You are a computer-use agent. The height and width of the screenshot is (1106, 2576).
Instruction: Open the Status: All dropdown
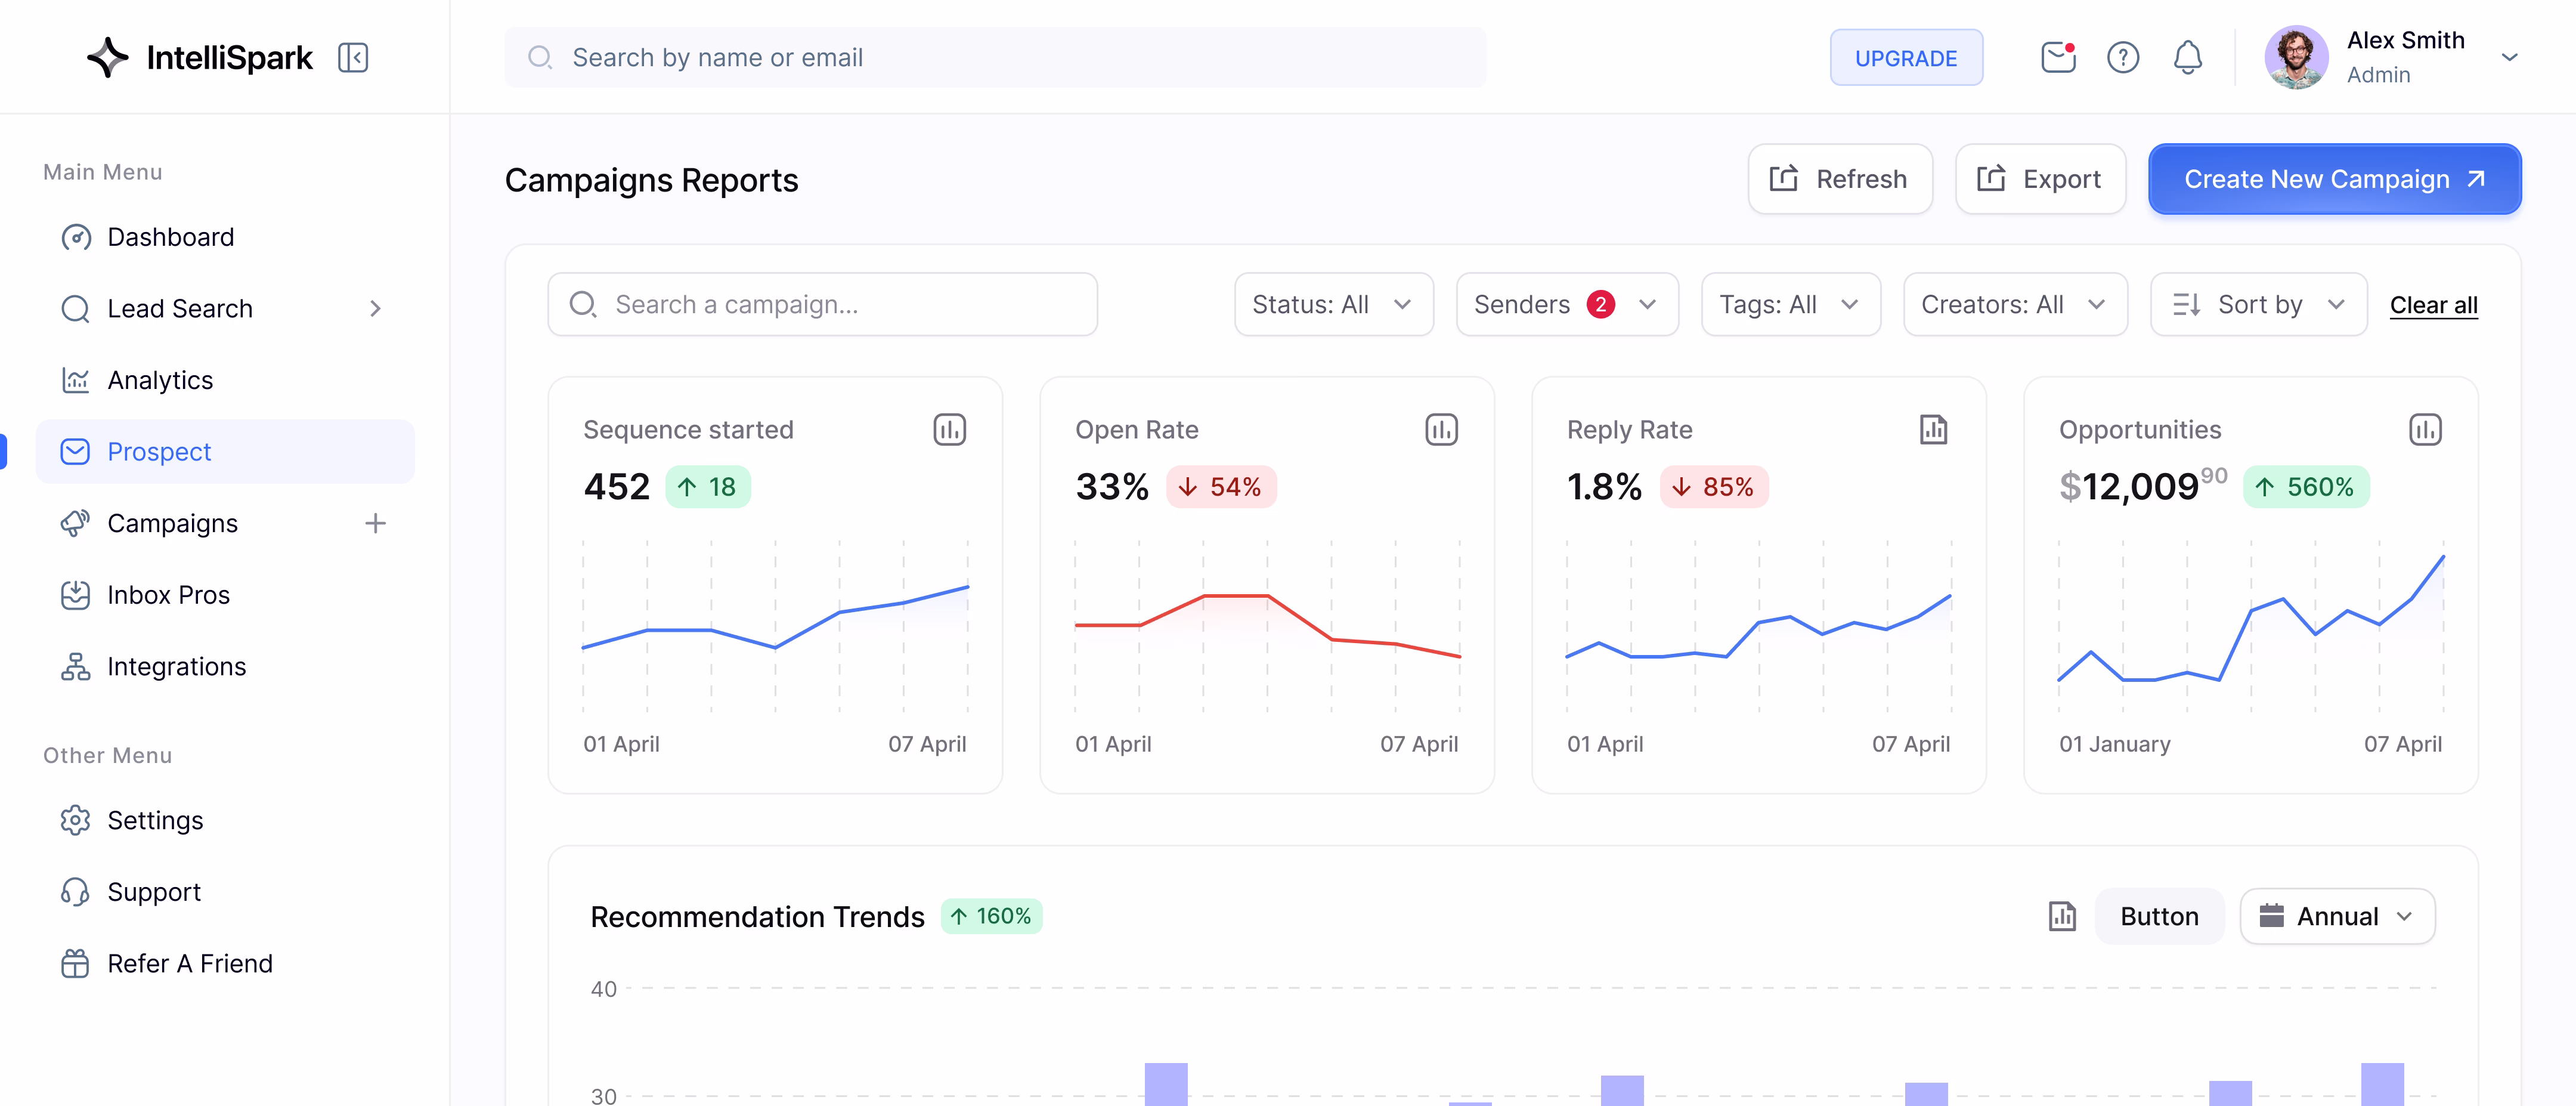pyautogui.click(x=1332, y=304)
